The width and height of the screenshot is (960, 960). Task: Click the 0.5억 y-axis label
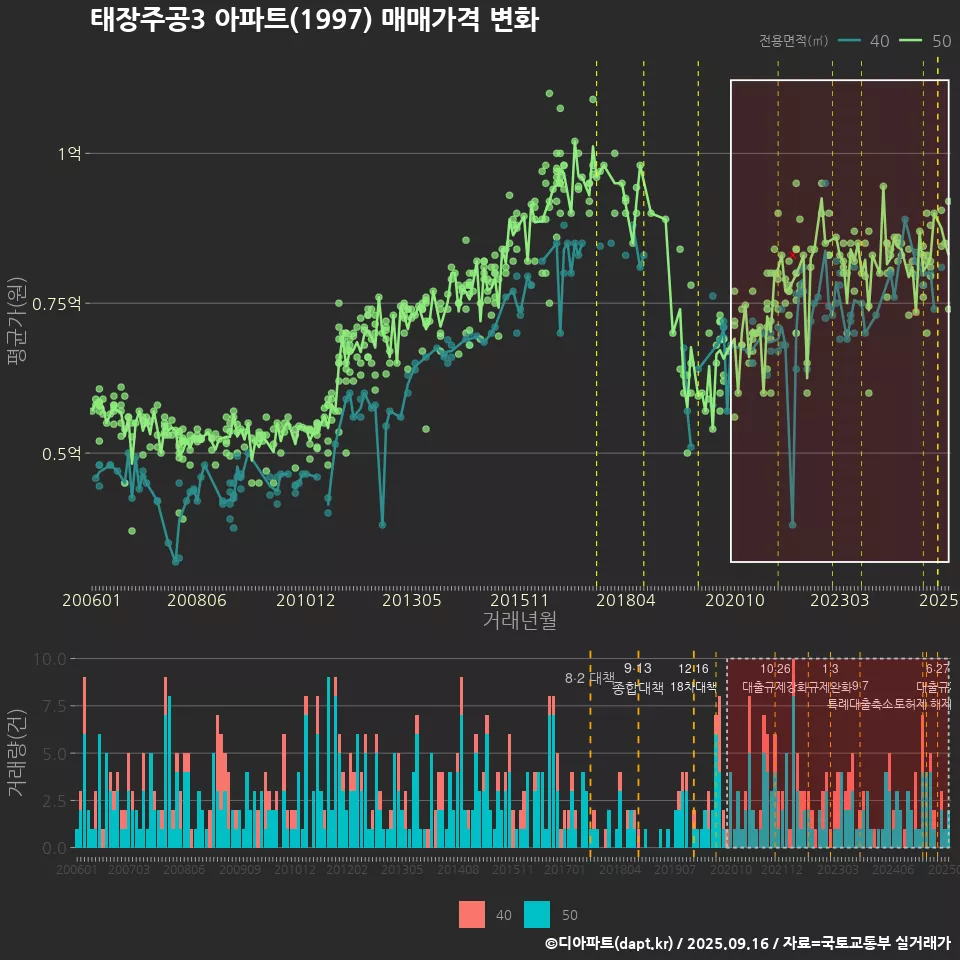(61, 454)
